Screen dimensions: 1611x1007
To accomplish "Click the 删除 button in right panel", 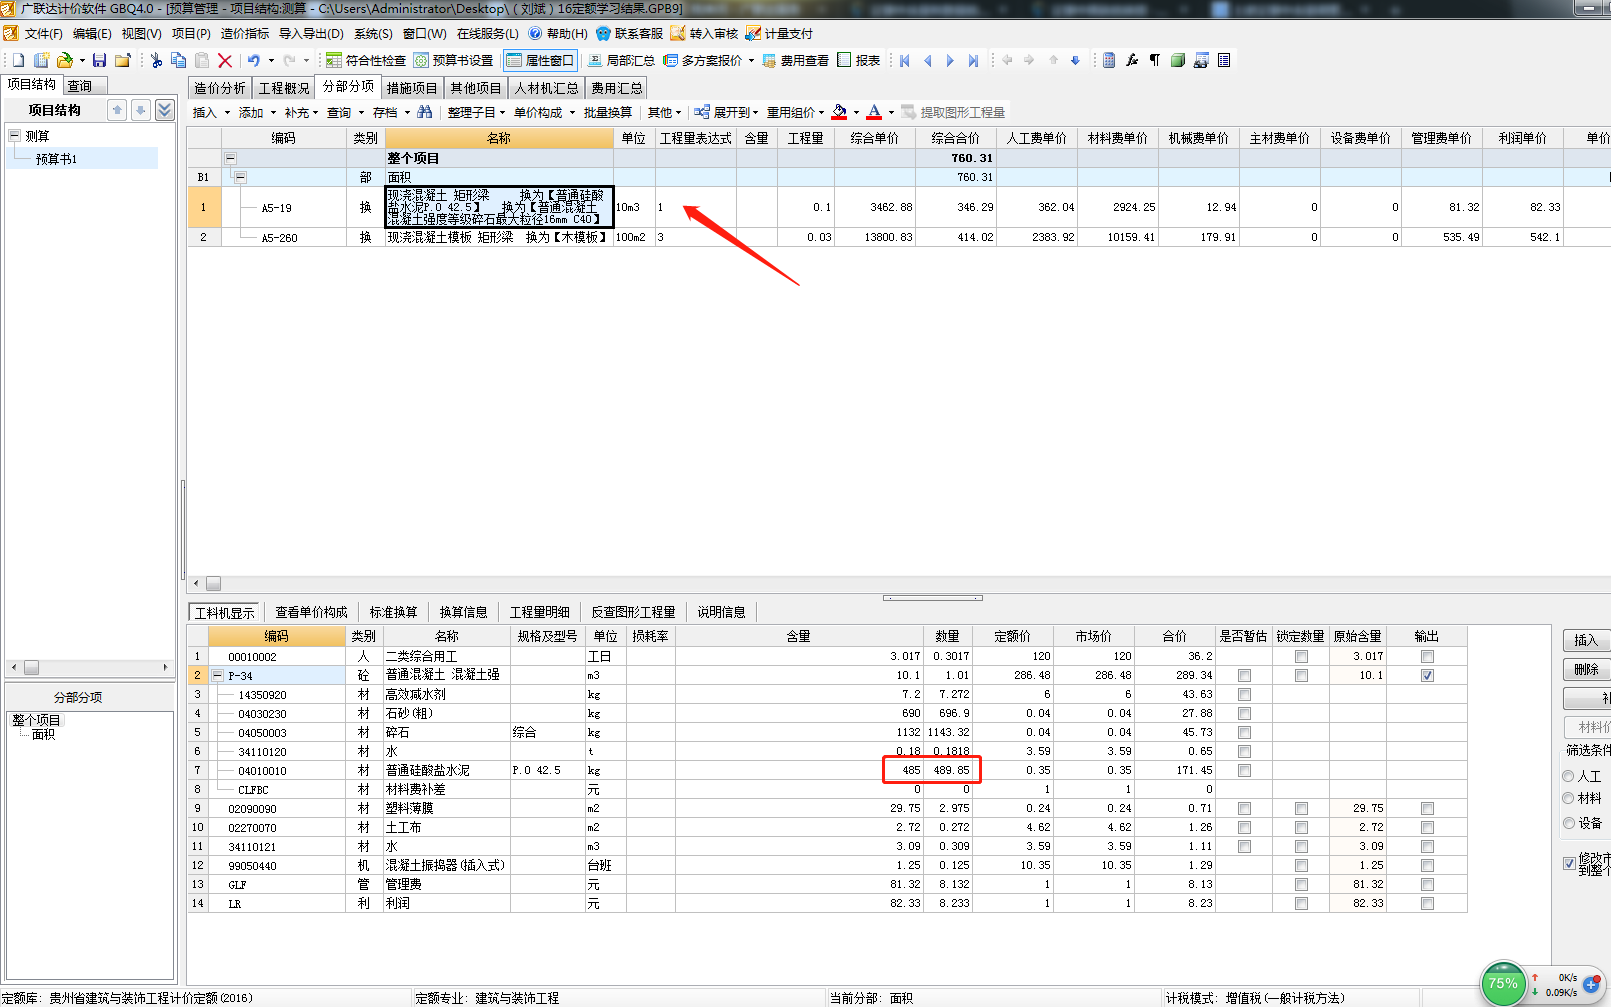I will click(1586, 669).
